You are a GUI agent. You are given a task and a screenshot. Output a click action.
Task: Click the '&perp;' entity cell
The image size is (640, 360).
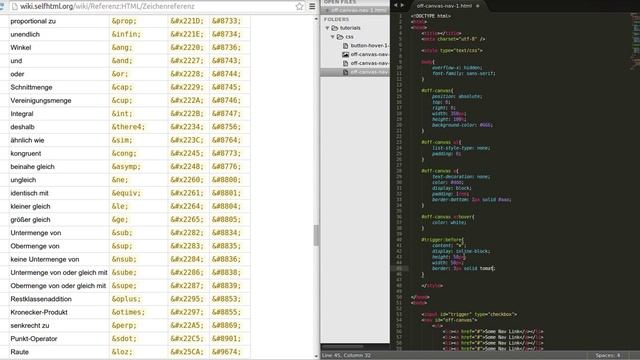(x=124, y=325)
